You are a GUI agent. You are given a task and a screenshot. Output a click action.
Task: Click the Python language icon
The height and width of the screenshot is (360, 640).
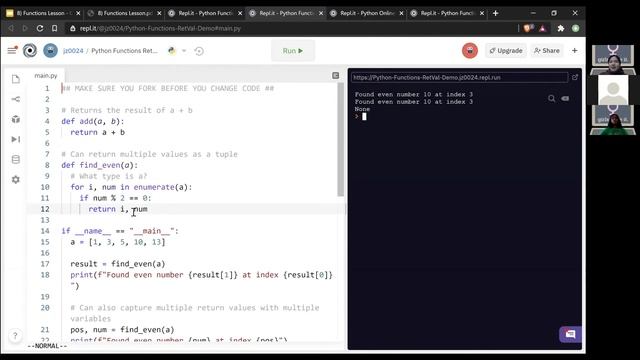pyautogui.click(x=172, y=51)
